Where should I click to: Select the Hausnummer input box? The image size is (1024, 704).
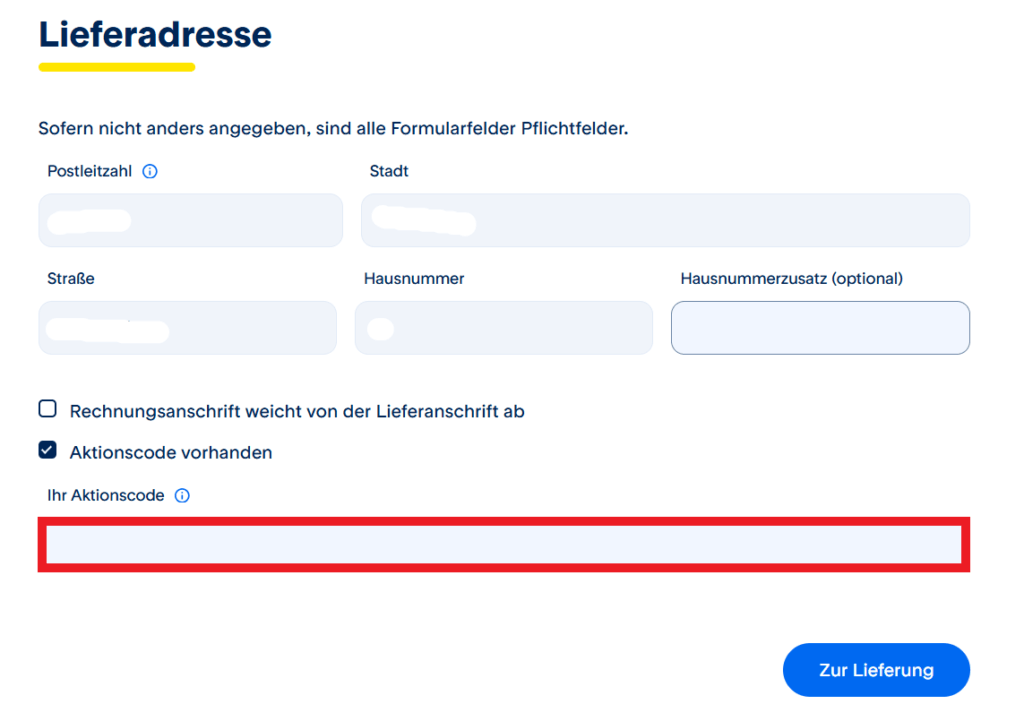503,327
